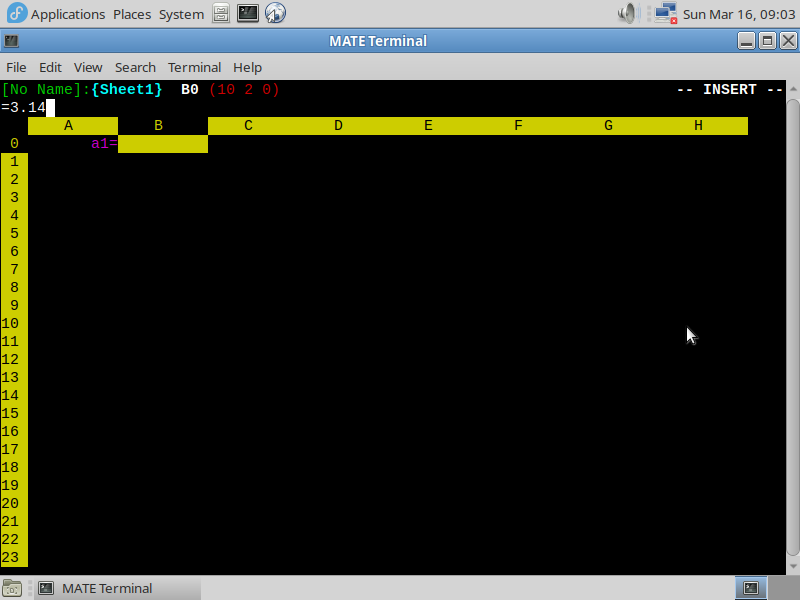Click the show desktop icon in bottom panel
The height and width of the screenshot is (600, 800).
[x=12, y=588]
